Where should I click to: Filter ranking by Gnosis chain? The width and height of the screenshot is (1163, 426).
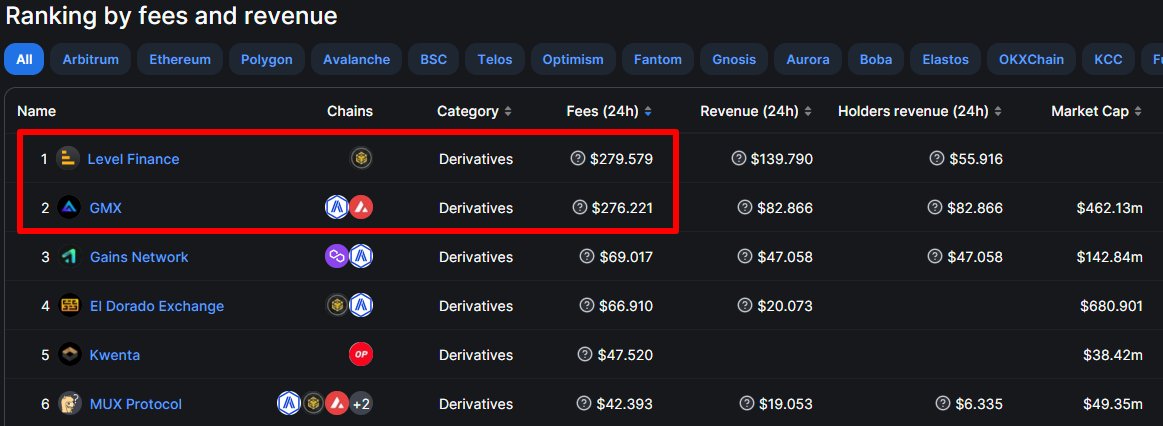734,59
